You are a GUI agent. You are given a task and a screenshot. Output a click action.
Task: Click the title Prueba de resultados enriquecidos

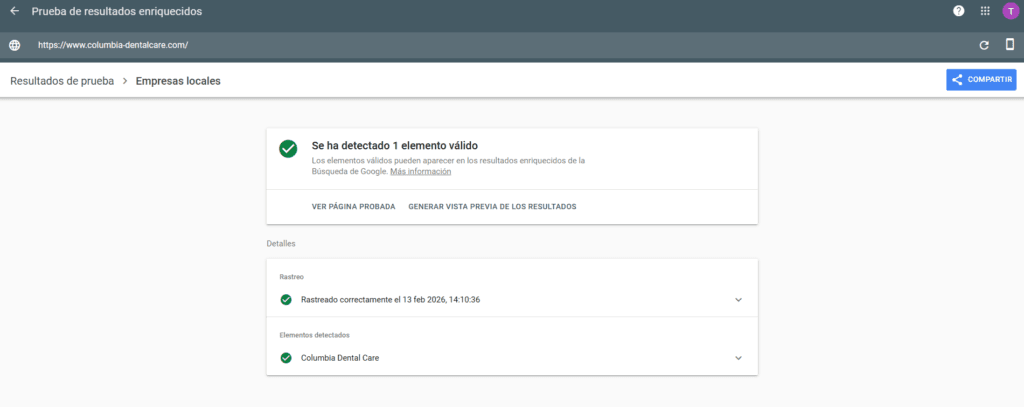pyautogui.click(x=117, y=12)
